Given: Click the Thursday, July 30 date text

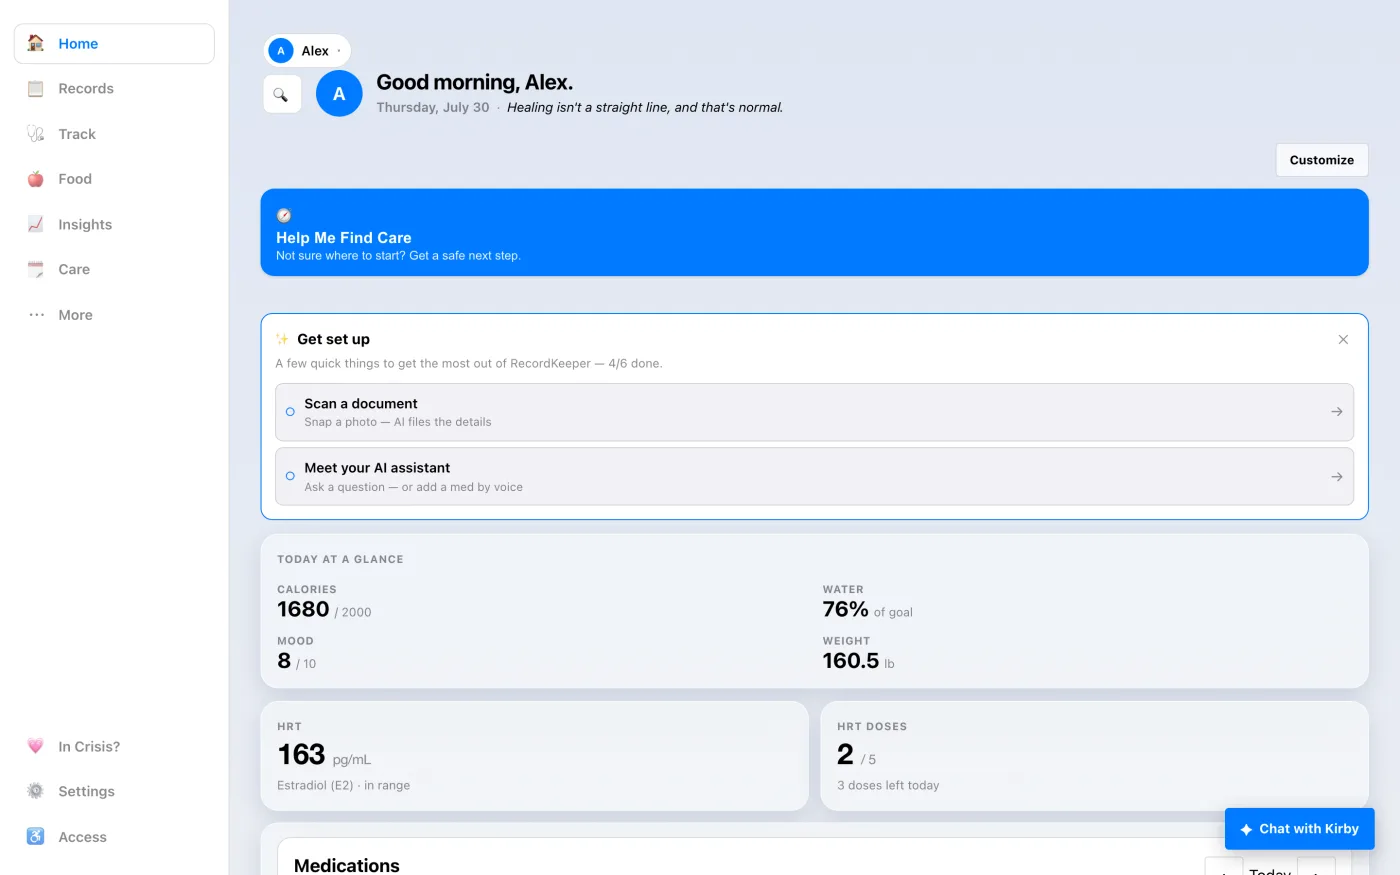Looking at the screenshot, I should click(433, 108).
